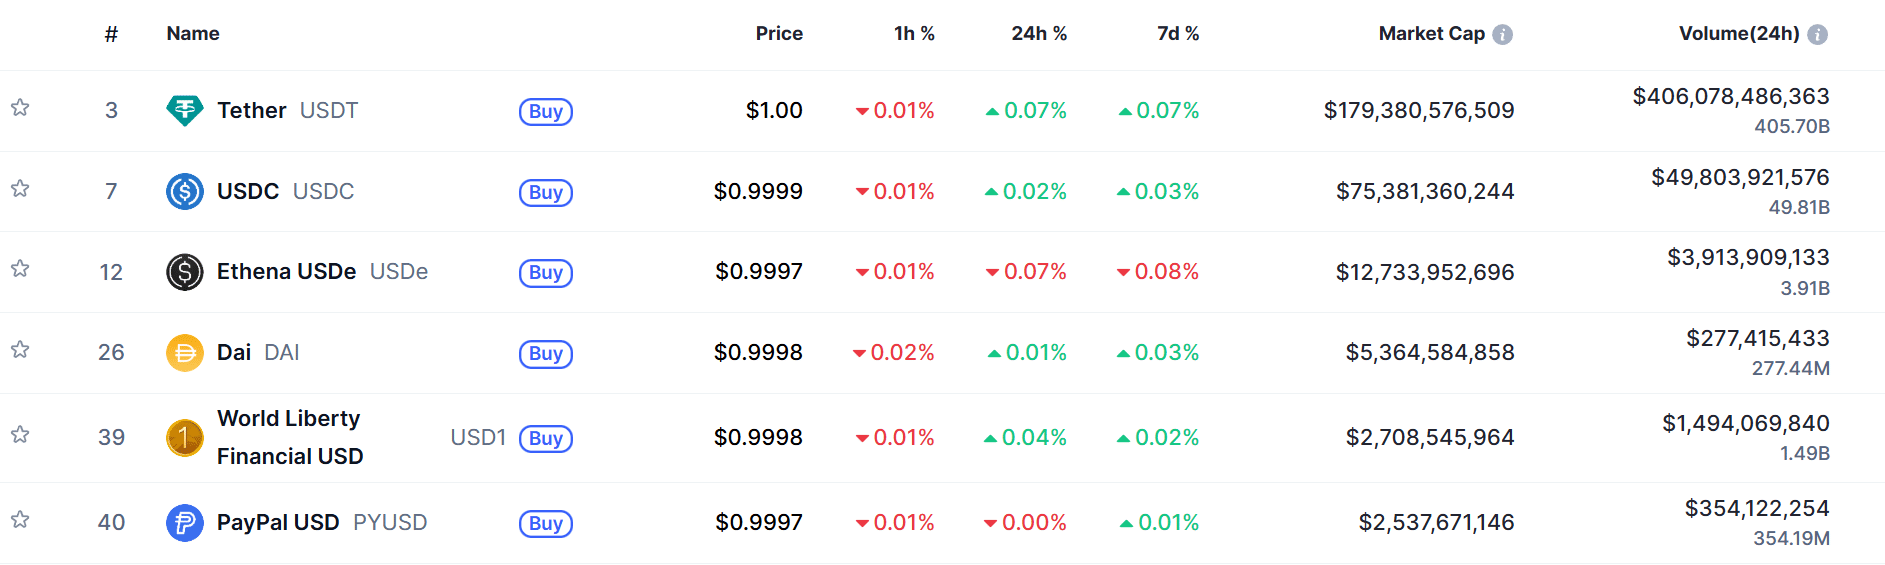
Task: Click the Tether coin logo icon
Action: pyautogui.click(x=184, y=110)
